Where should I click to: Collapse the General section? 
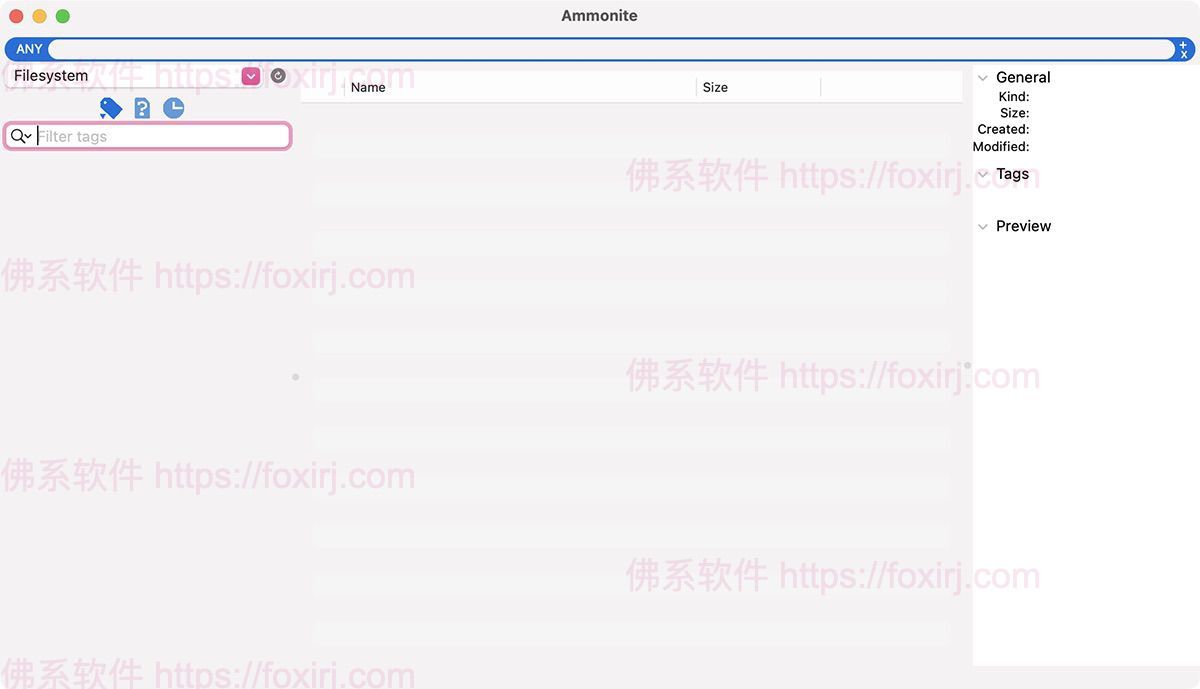click(x=983, y=78)
